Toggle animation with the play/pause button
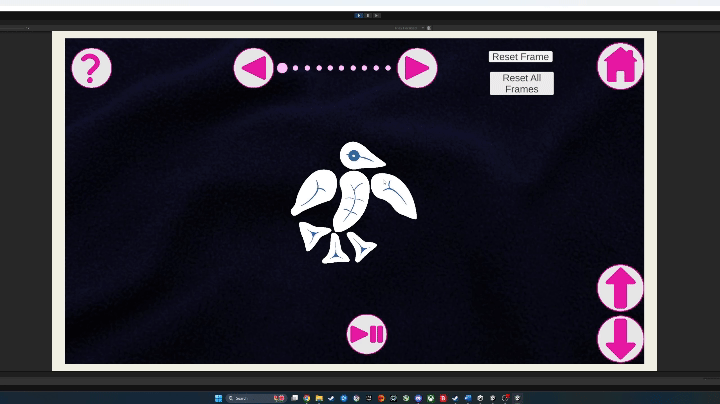Viewport: 720px width, 404px height. tap(367, 334)
